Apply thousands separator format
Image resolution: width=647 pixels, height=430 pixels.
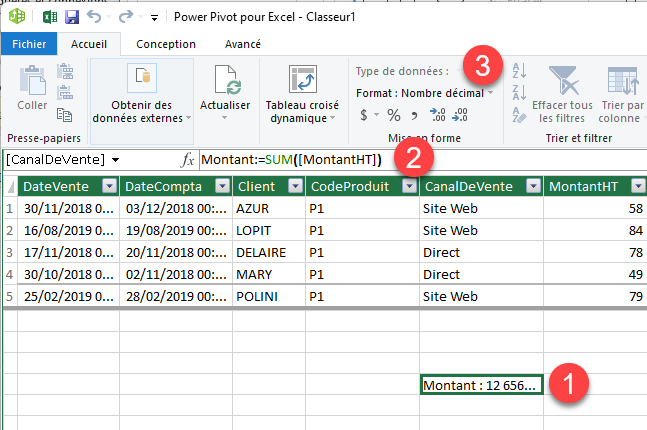(x=414, y=116)
